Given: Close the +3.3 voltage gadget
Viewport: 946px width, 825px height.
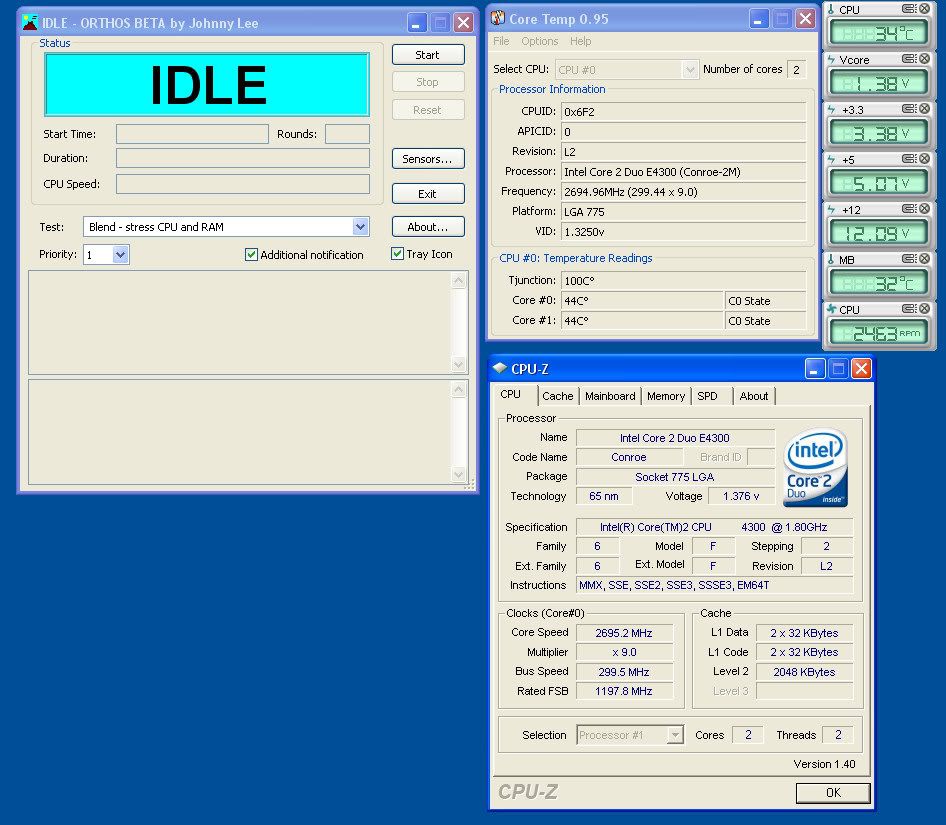Looking at the screenshot, I should (x=924, y=109).
